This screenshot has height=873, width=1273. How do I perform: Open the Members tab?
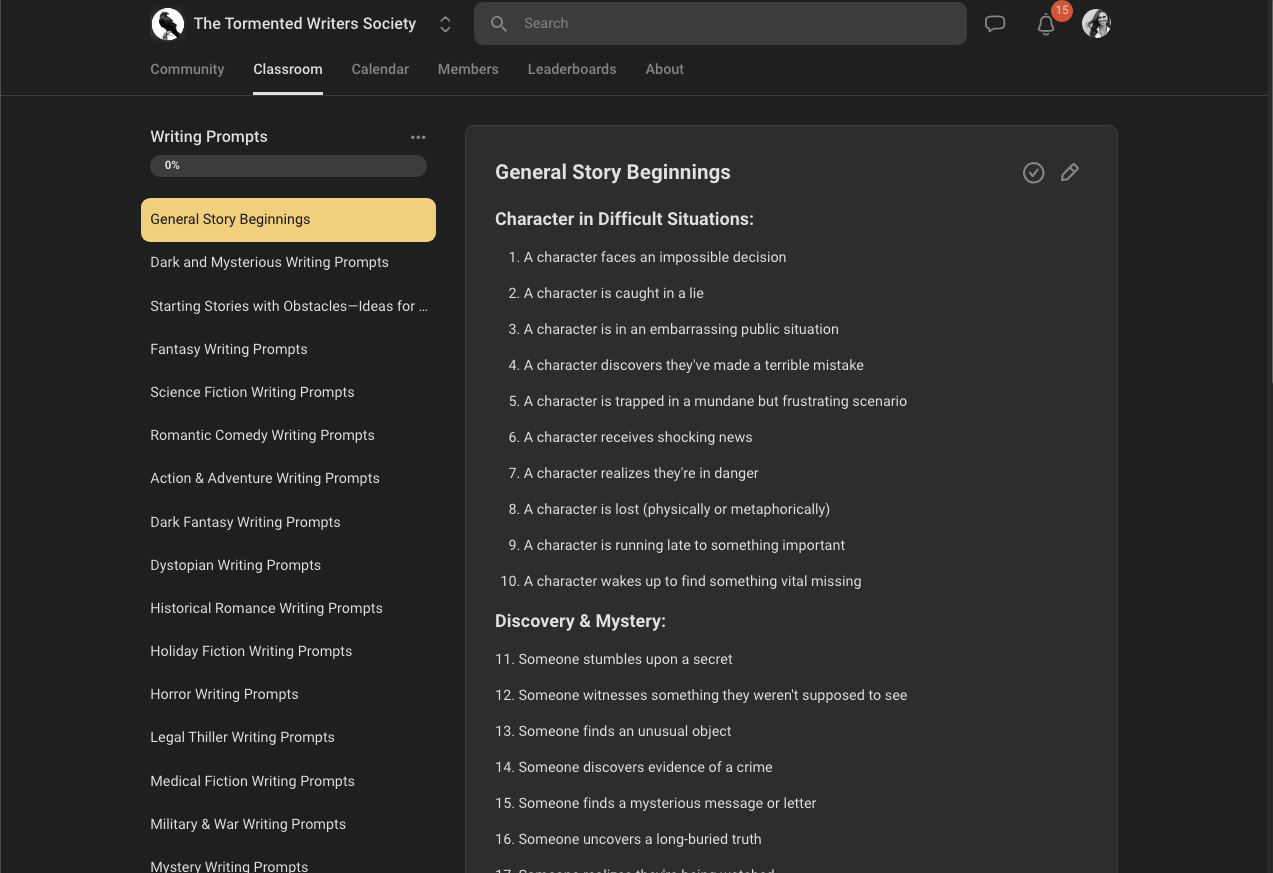tap(468, 69)
